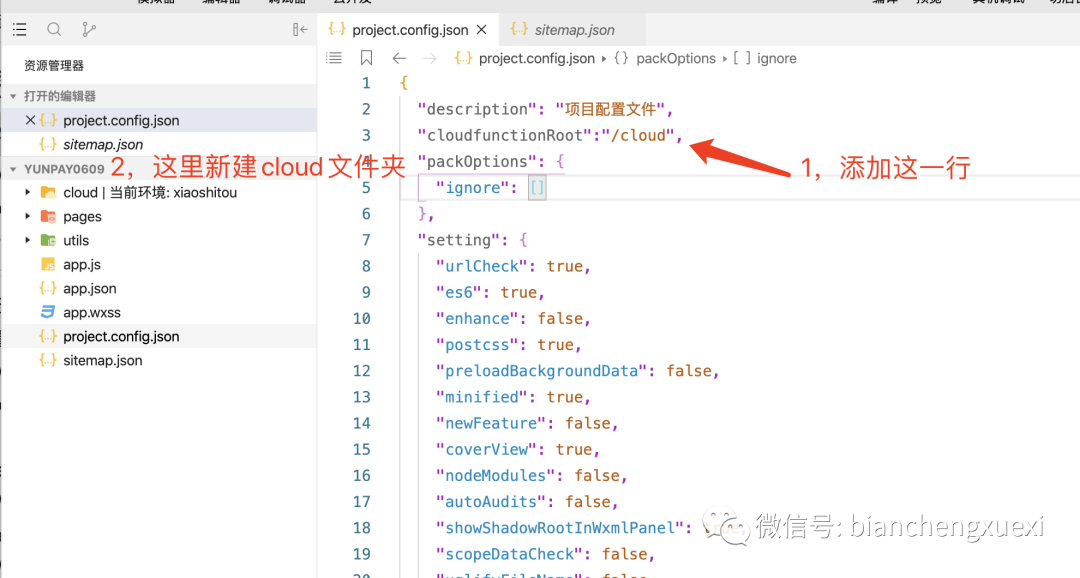Click the "urlCheck" setting key

click(481, 266)
